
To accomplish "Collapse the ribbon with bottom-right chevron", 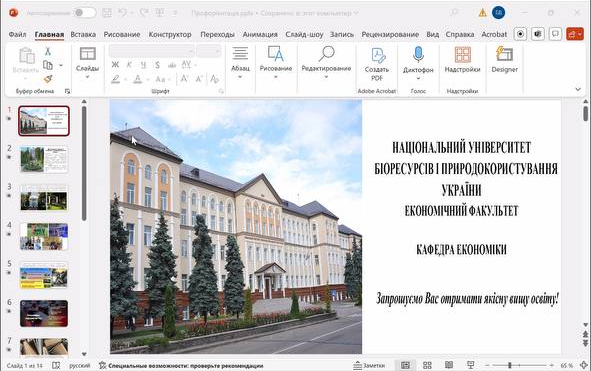I will coord(578,89).
